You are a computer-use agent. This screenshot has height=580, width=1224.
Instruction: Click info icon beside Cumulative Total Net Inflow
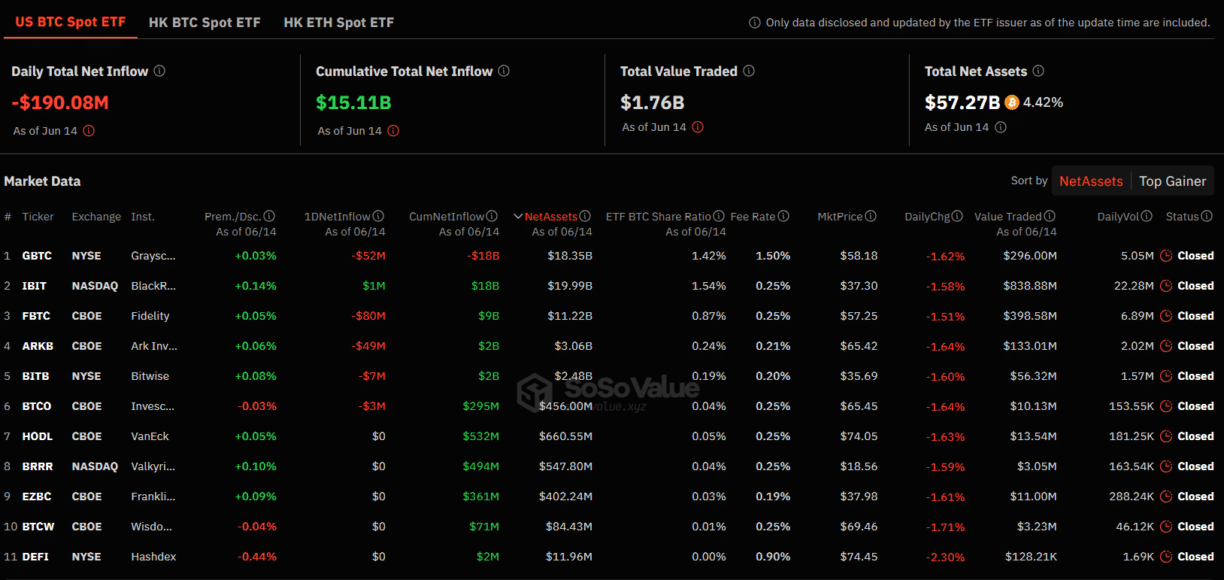coord(505,71)
